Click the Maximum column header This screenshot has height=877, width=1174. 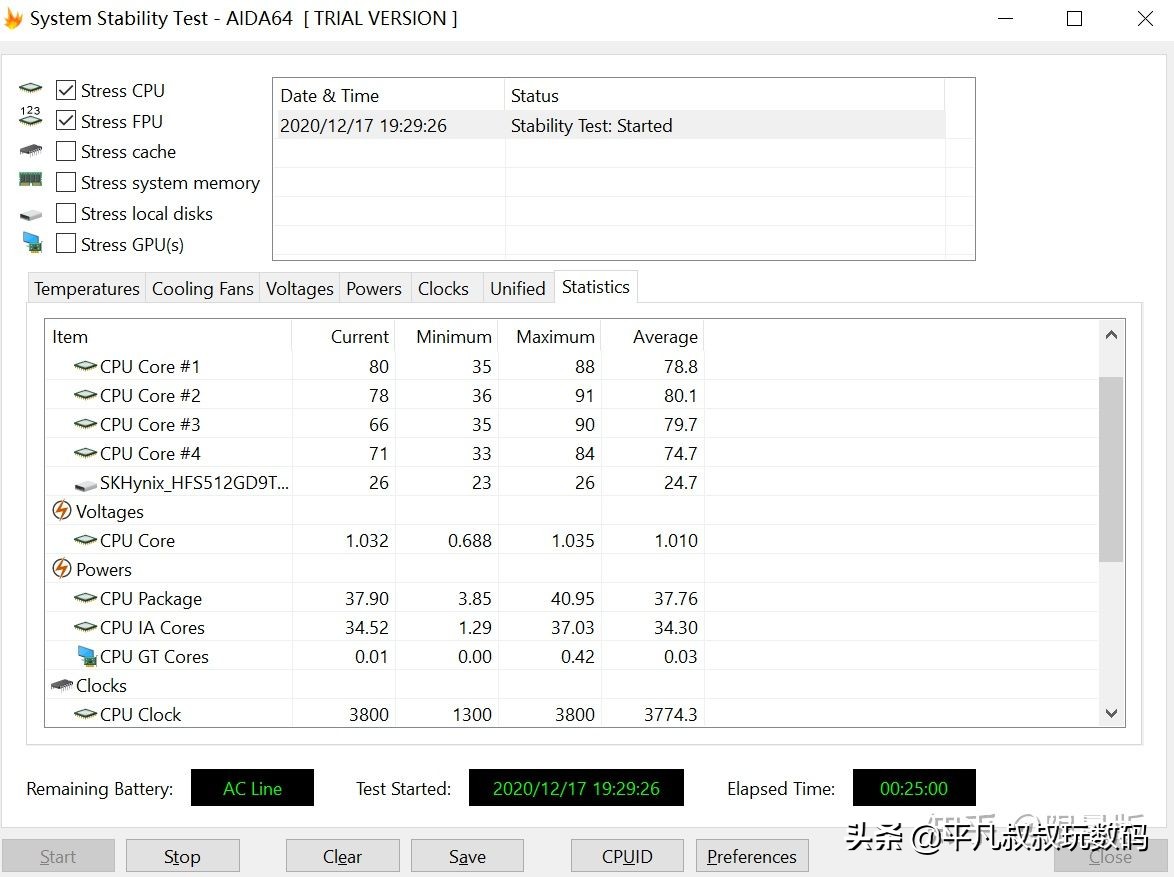point(549,337)
